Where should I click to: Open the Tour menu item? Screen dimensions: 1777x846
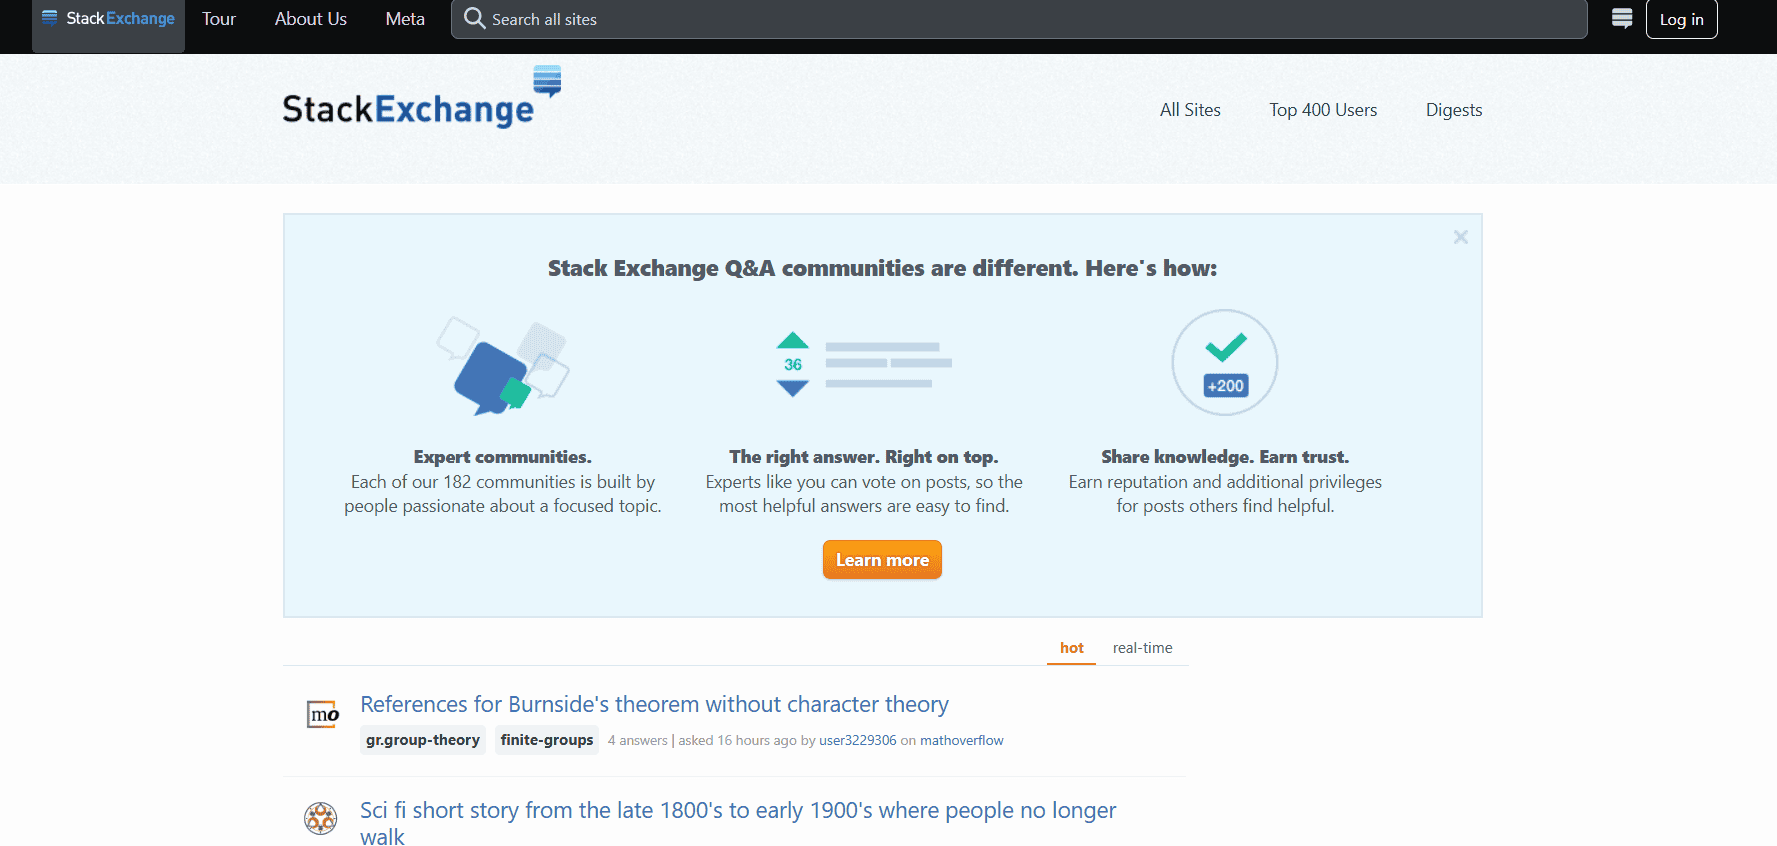218,18
